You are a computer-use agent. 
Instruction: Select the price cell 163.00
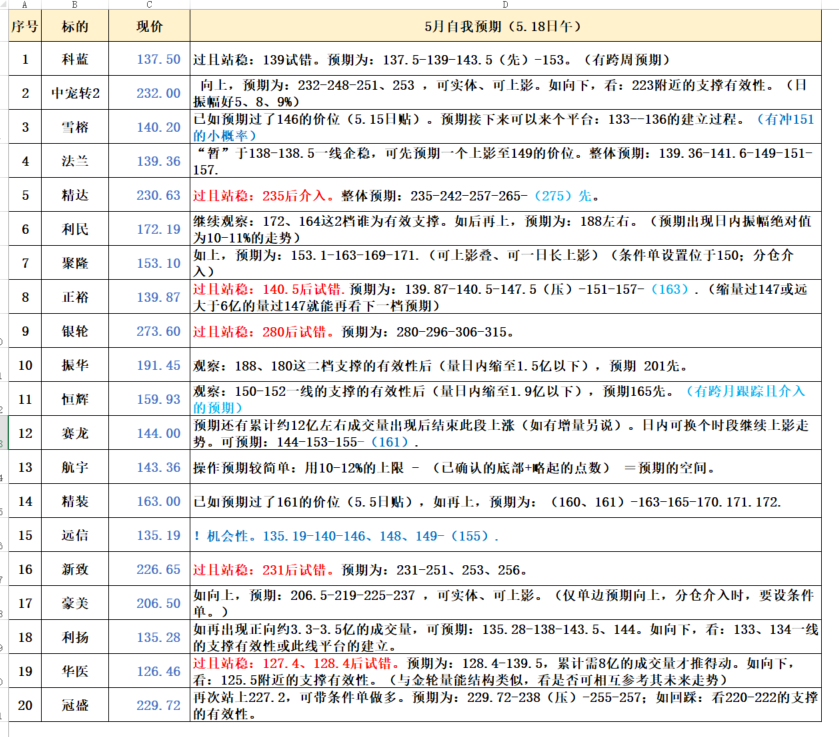point(149,501)
